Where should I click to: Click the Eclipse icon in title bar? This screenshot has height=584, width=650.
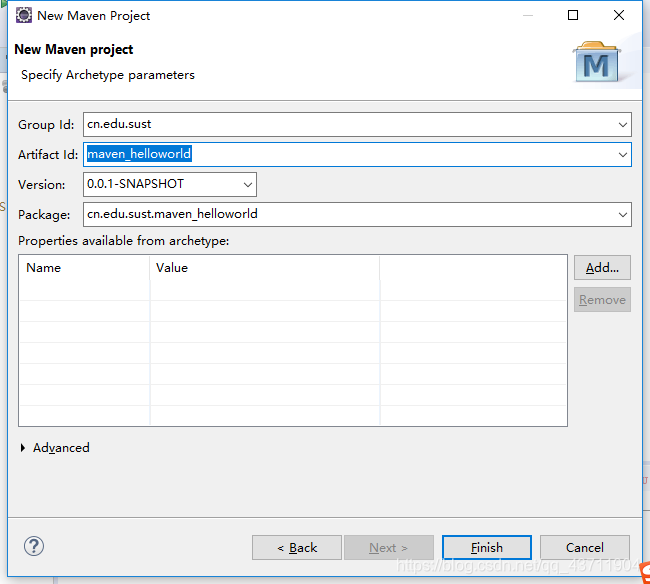[24, 15]
